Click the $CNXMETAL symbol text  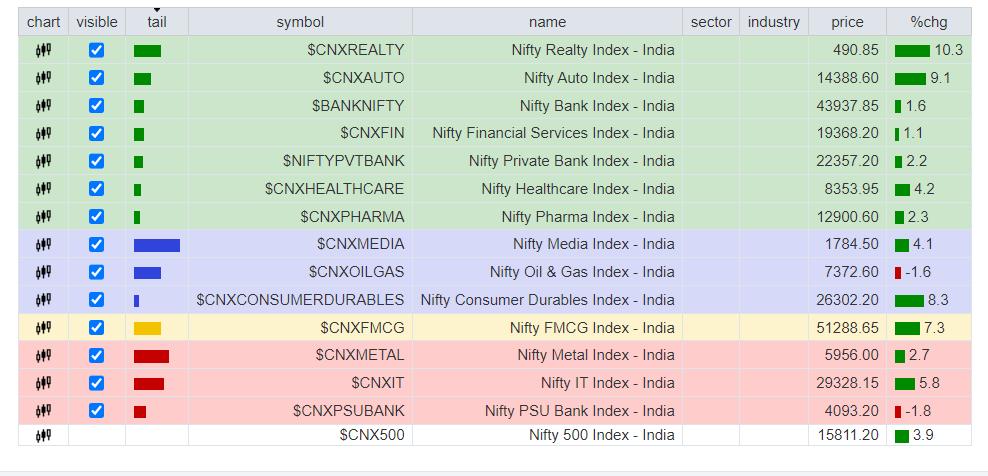[x=360, y=355]
